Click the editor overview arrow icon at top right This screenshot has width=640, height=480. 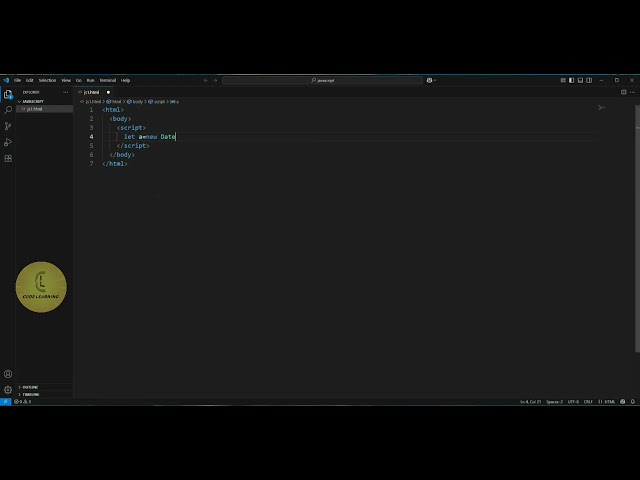coord(601,108)
